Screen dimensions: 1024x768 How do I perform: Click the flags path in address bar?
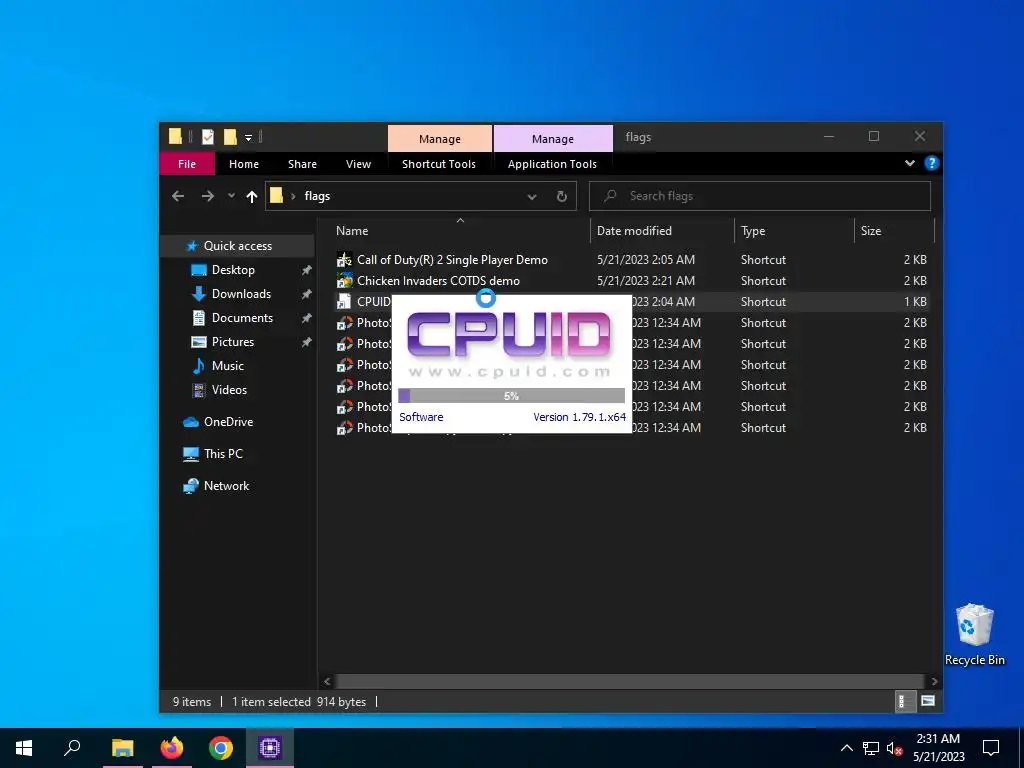click(x=317, y=196)
